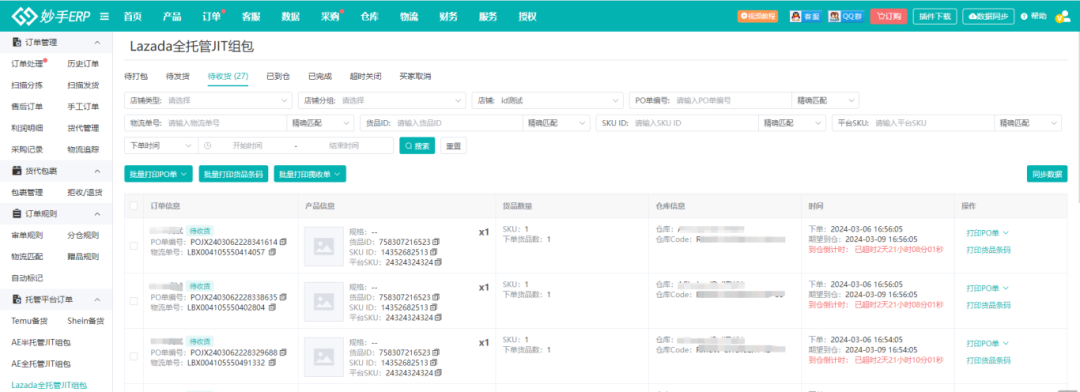Copy SKU ID in third order row
1080x392 pixels.
coord(435,362)
